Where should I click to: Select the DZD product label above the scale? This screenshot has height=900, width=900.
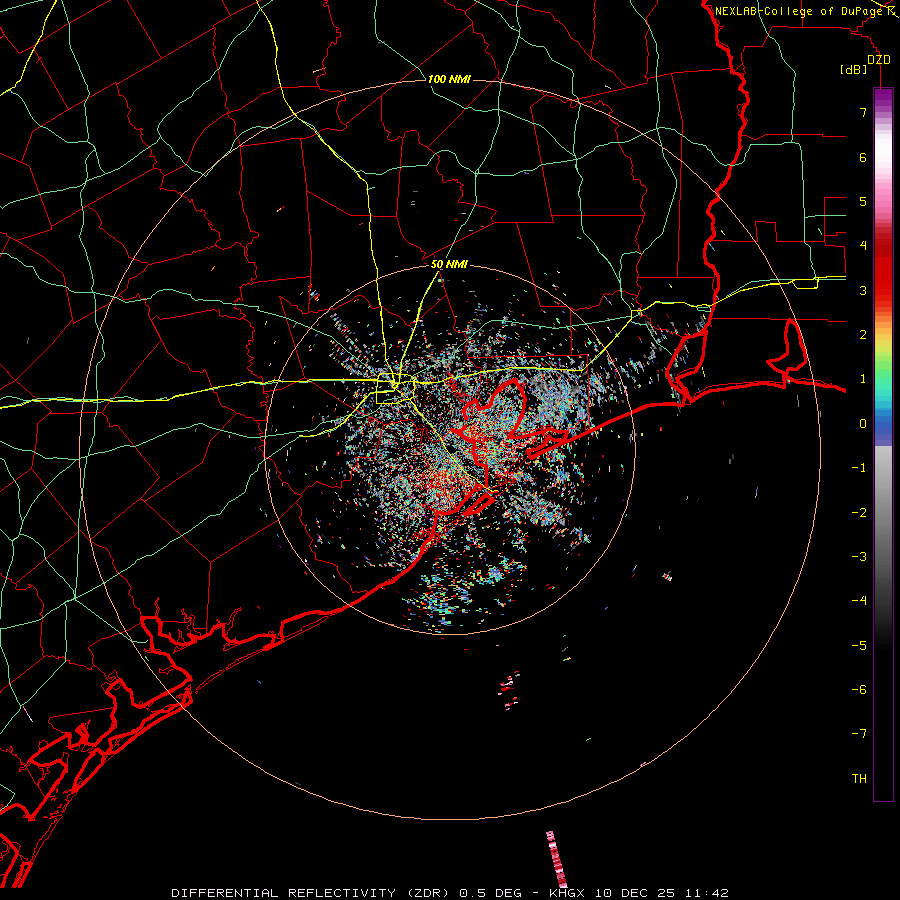point(879,60)
